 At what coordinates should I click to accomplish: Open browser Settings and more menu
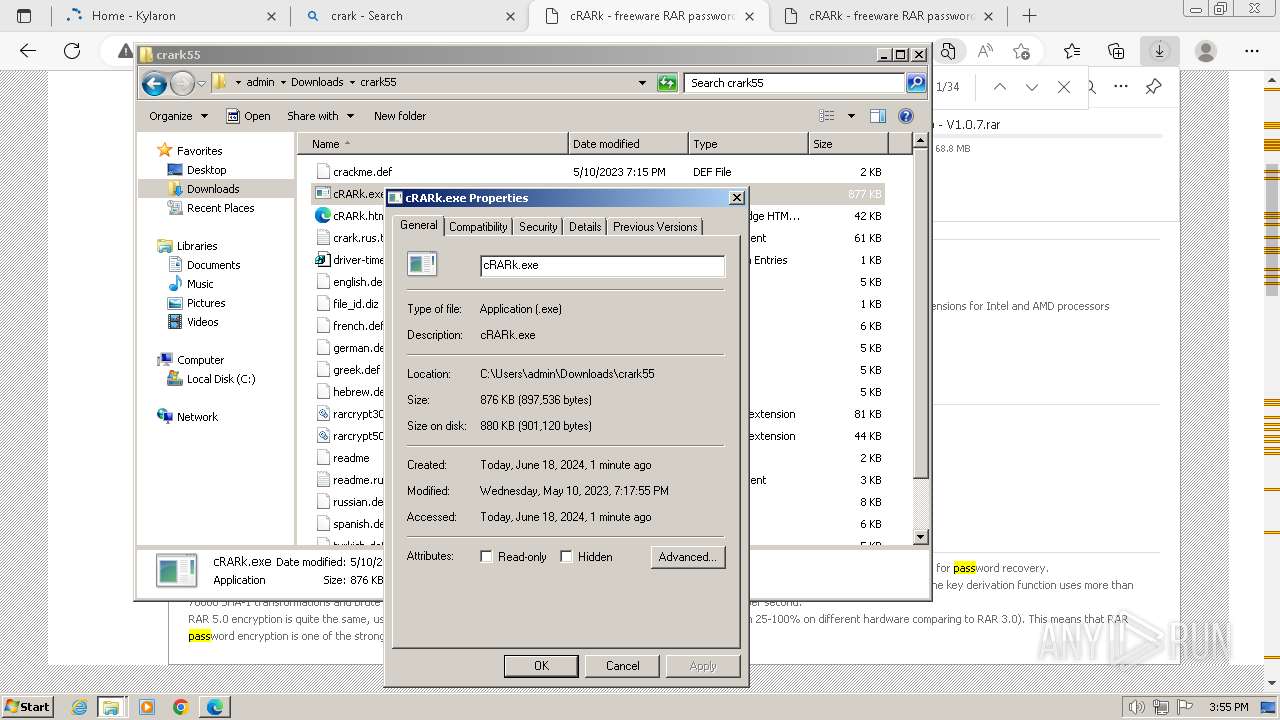tap(1252, 51)
